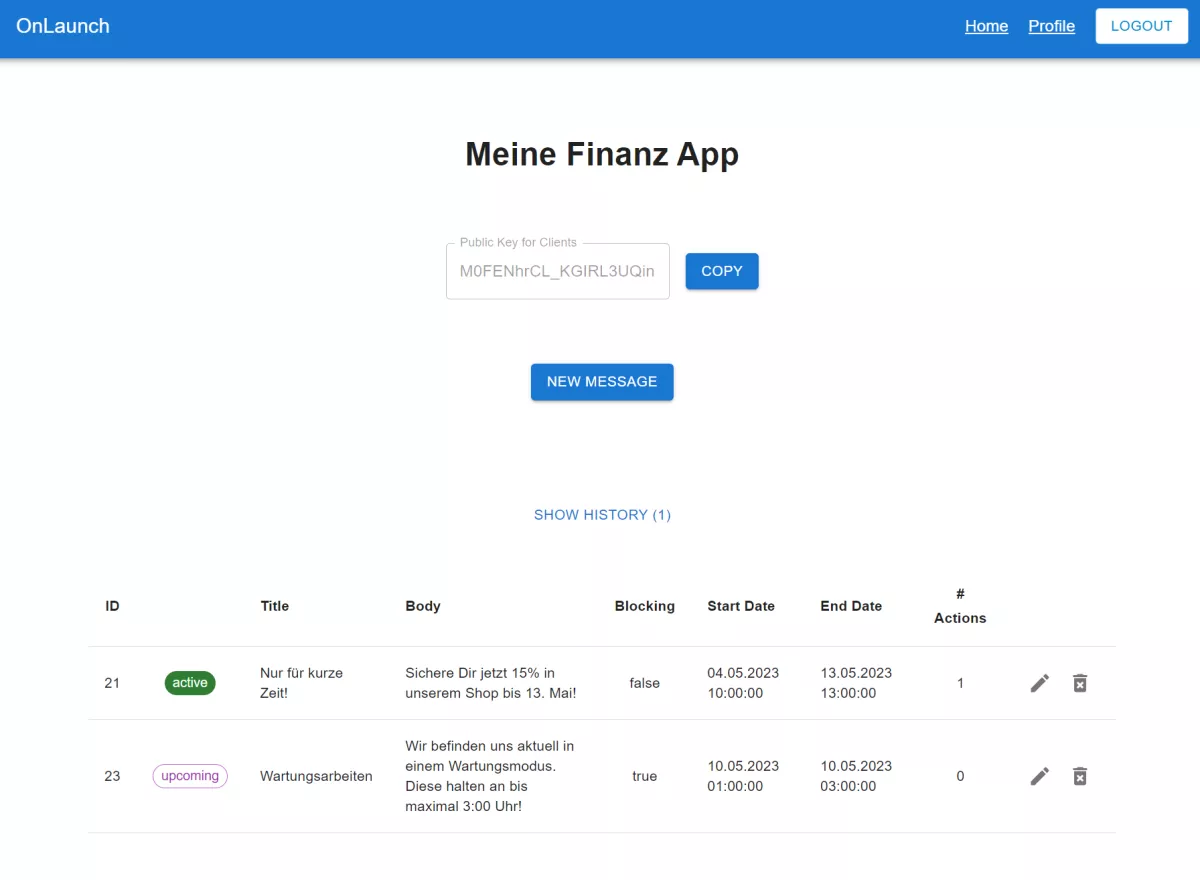Screen dimensions: 1200x880
Task: Click the Title column header
Action: [x=274, y=606]
